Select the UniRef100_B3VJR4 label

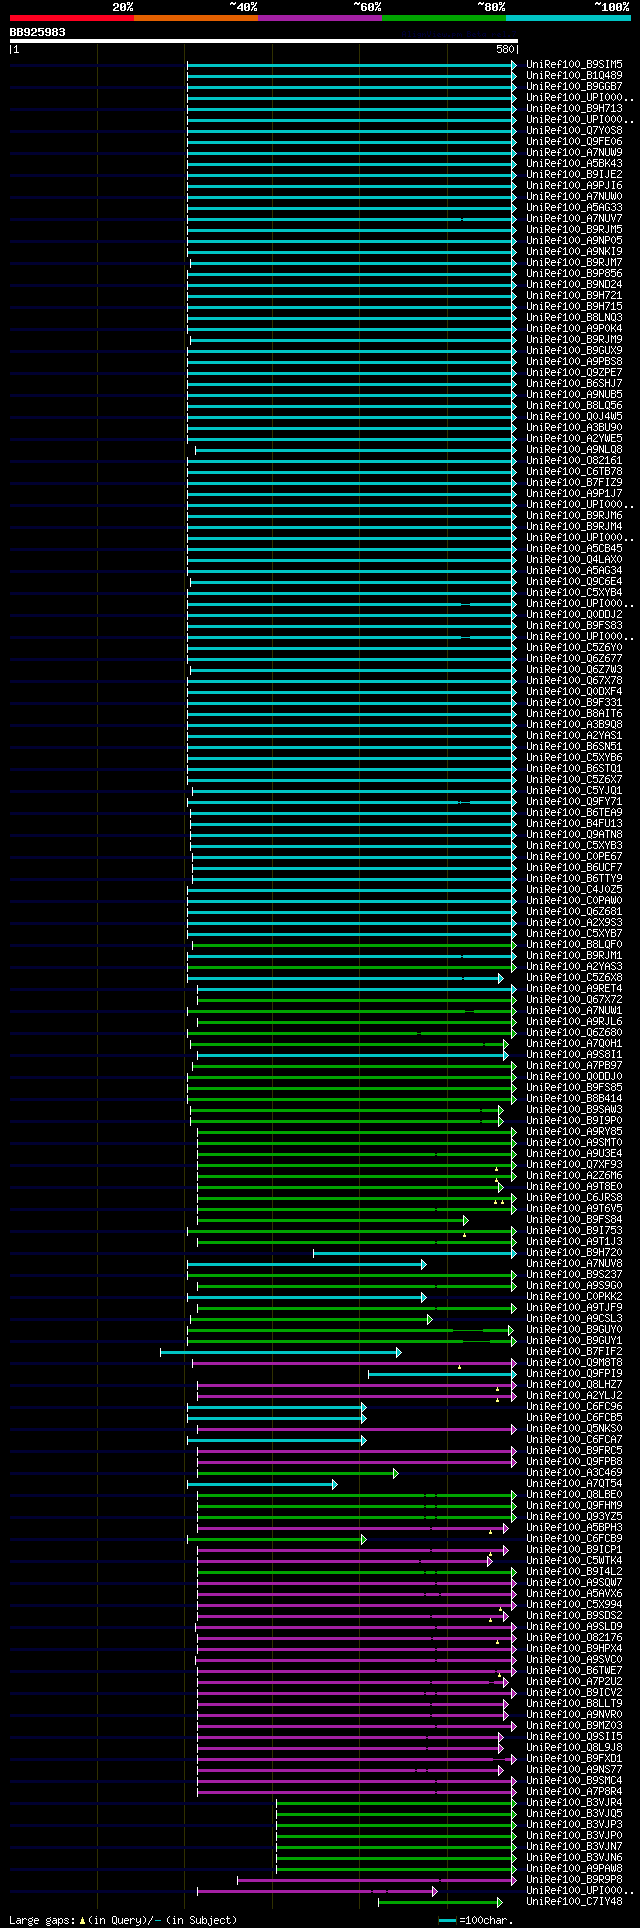point(574,1802)
